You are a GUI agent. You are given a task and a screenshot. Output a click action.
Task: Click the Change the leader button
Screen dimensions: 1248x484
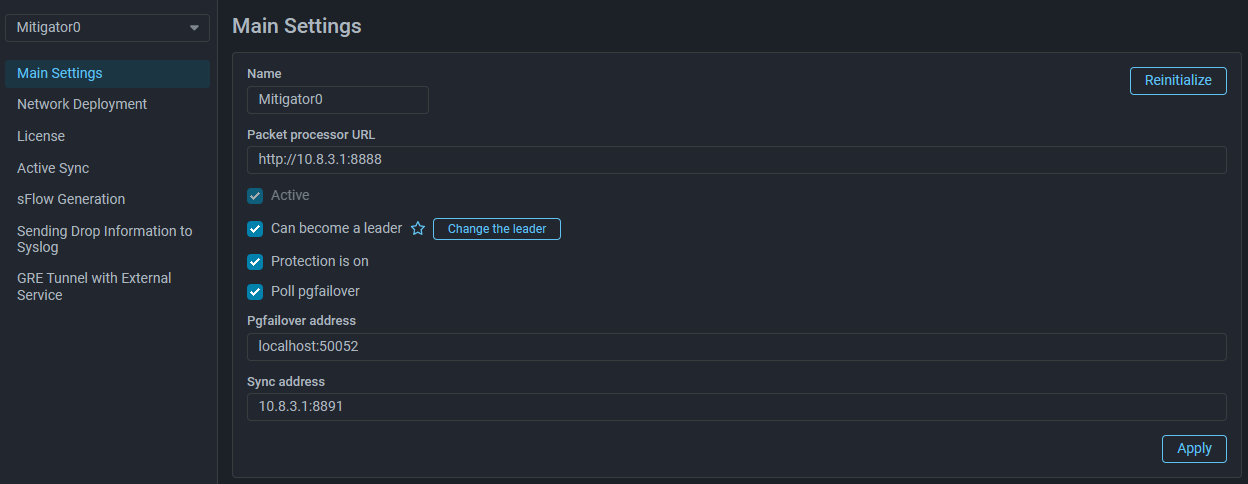[497, 229]
